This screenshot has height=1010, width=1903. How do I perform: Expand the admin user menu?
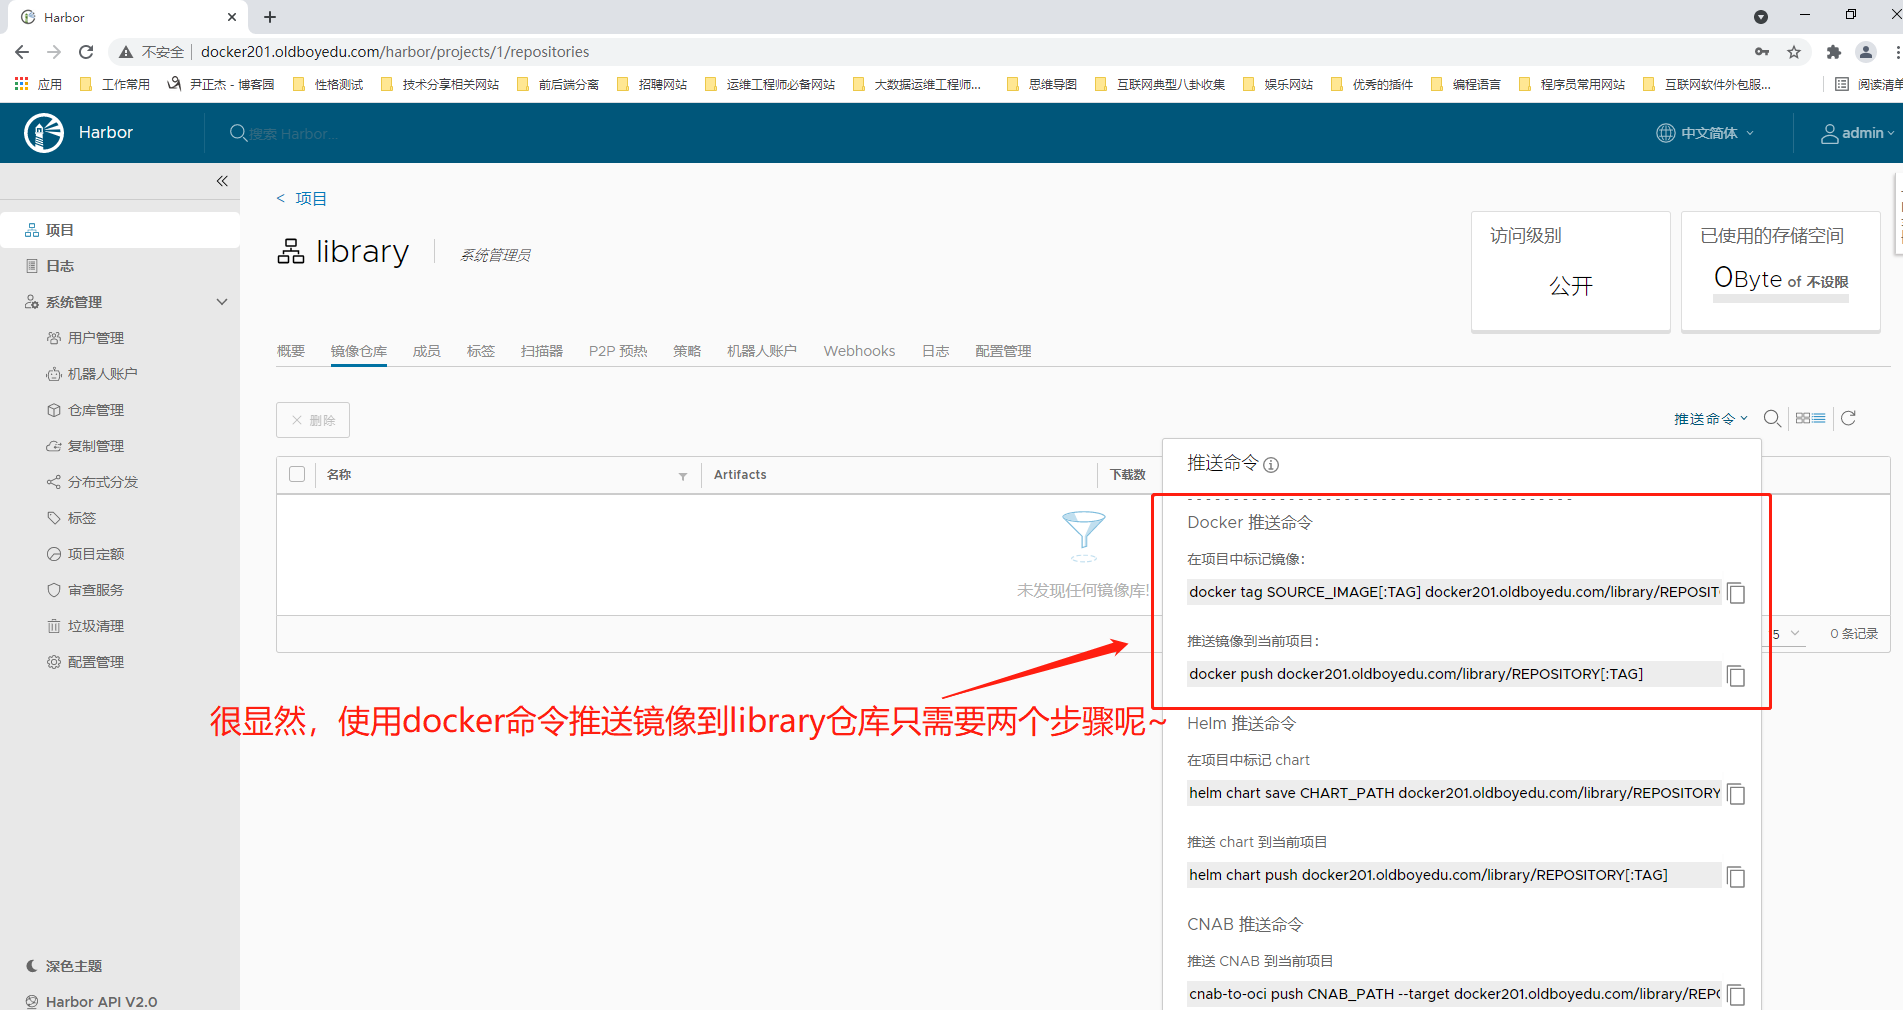1857,133
